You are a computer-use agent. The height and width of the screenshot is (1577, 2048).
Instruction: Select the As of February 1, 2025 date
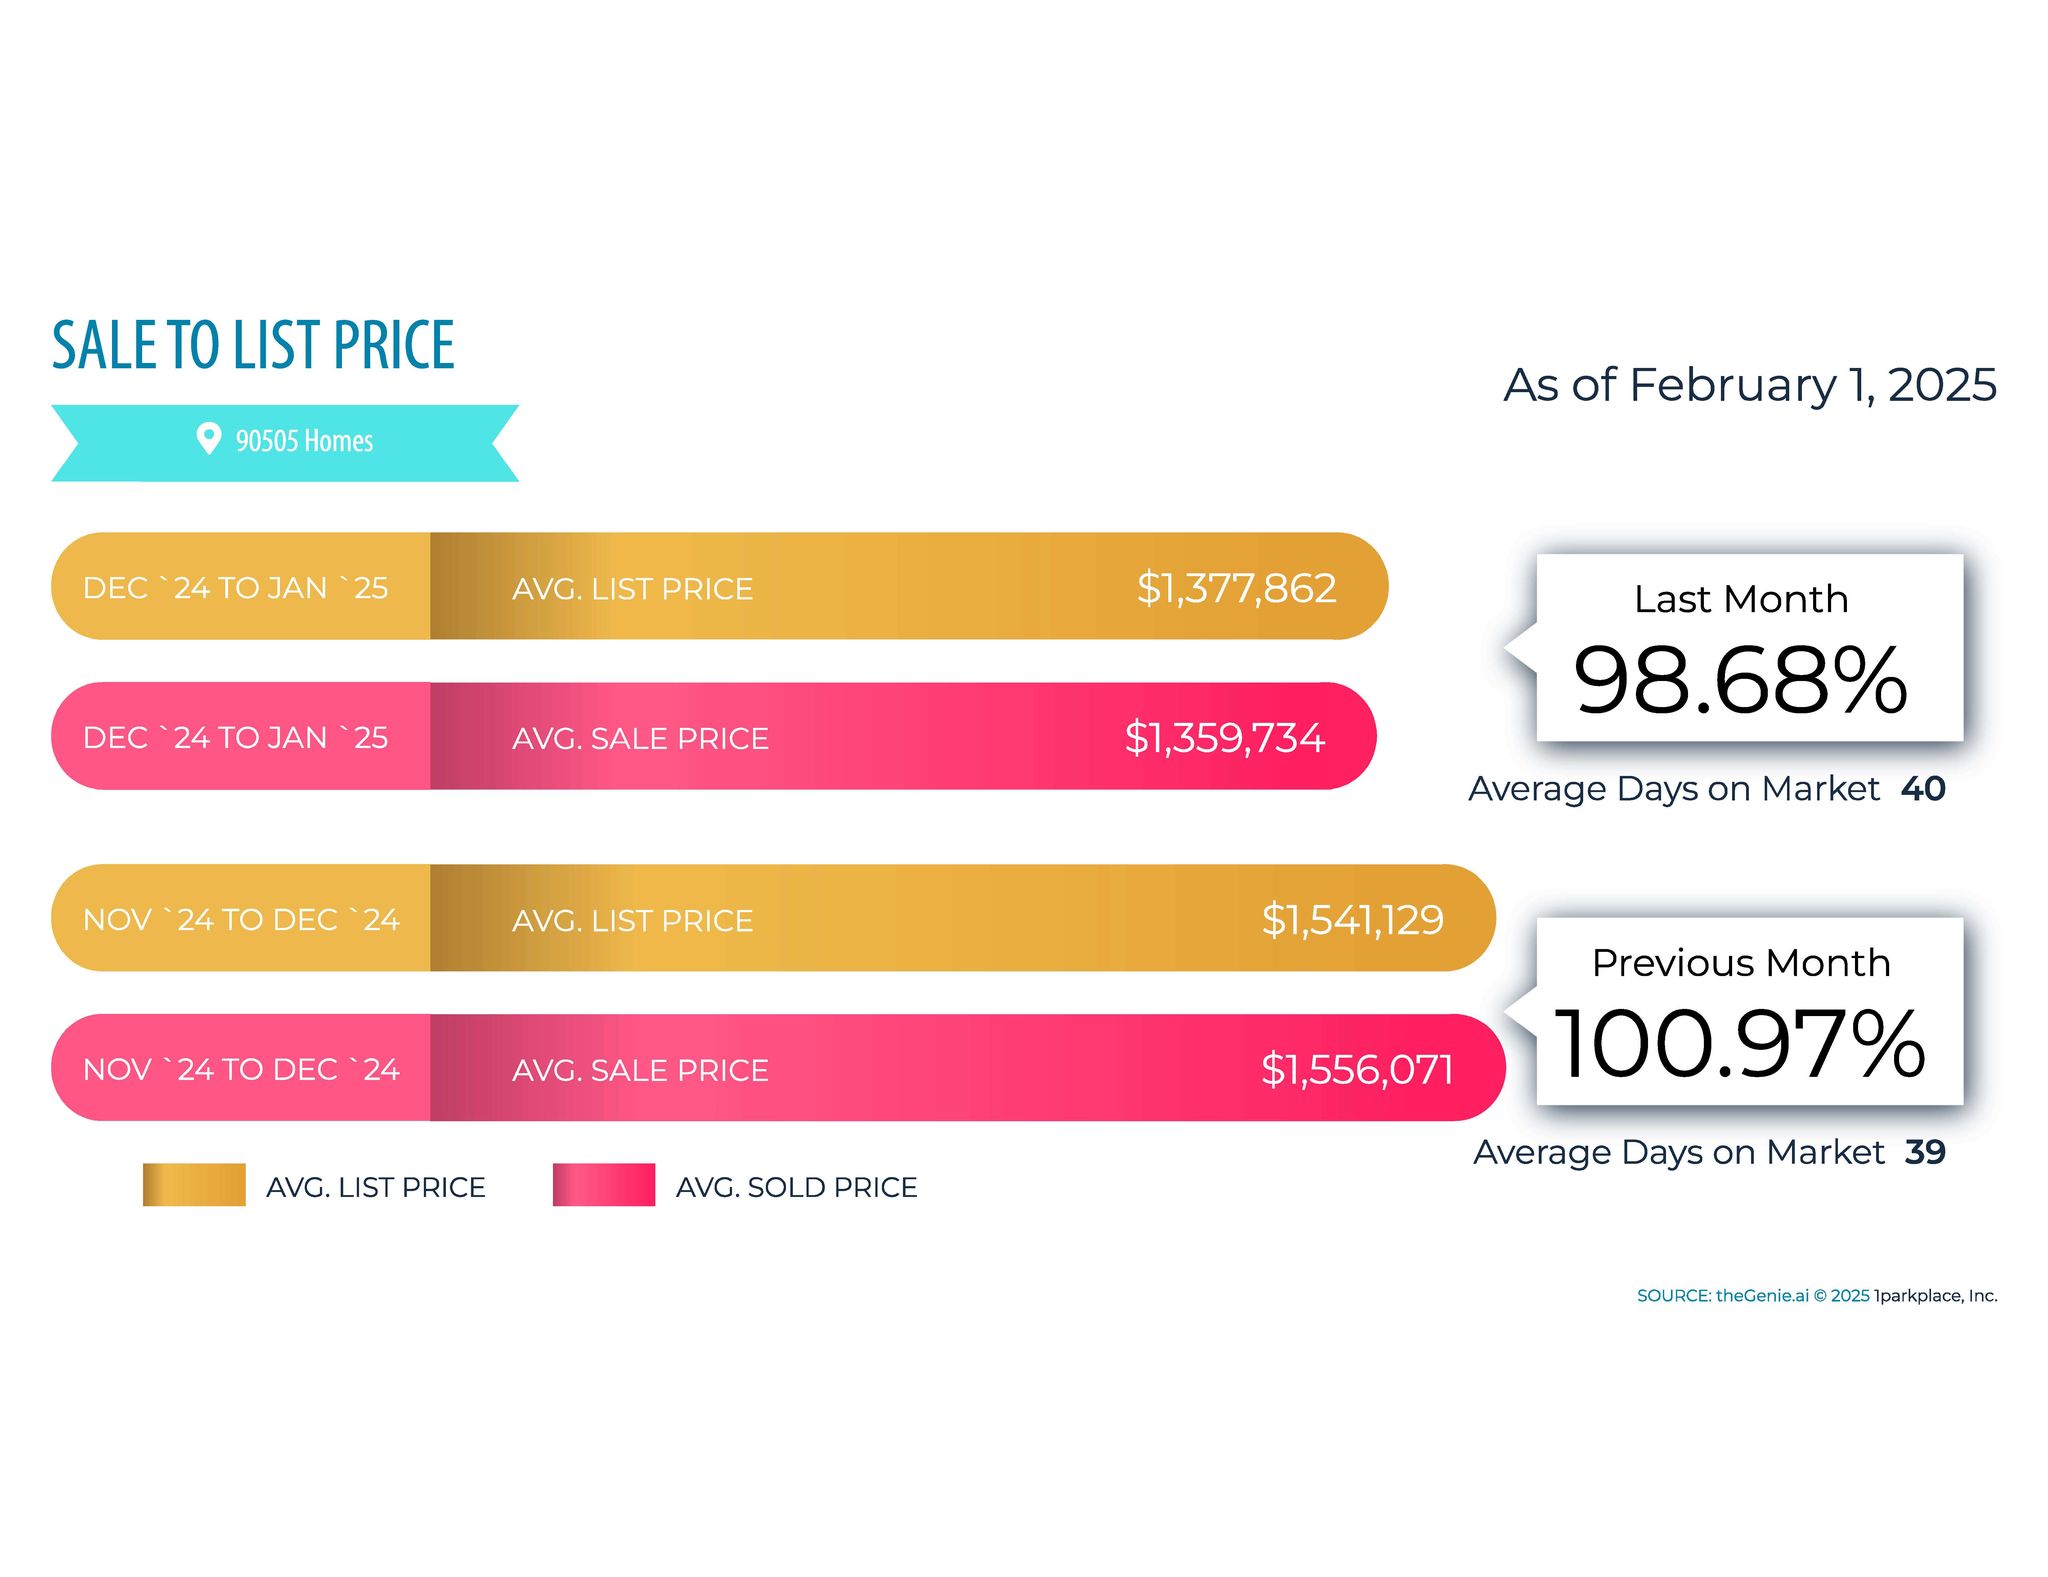1749,385
